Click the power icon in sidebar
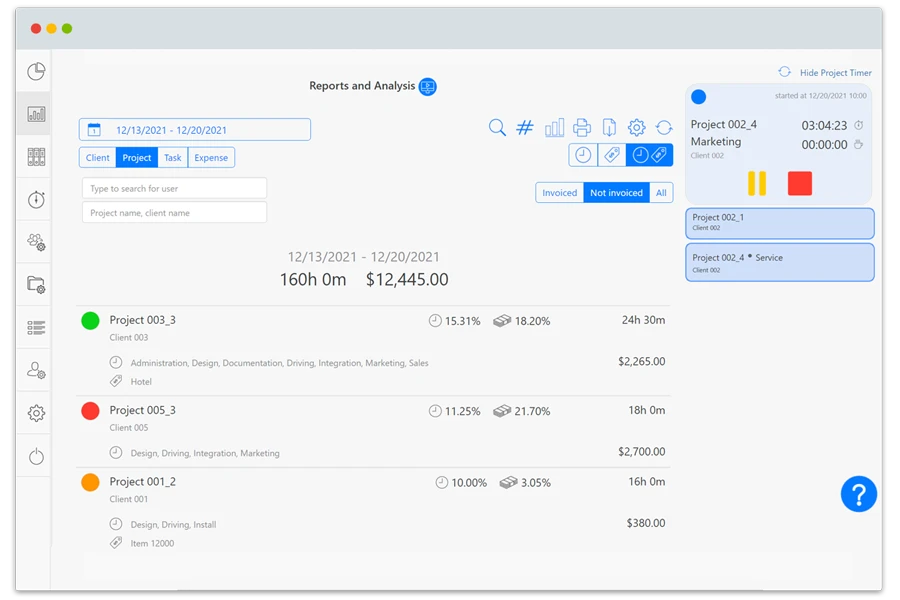The height and width of the screenshot is (600, 900). tap(36, 456)
